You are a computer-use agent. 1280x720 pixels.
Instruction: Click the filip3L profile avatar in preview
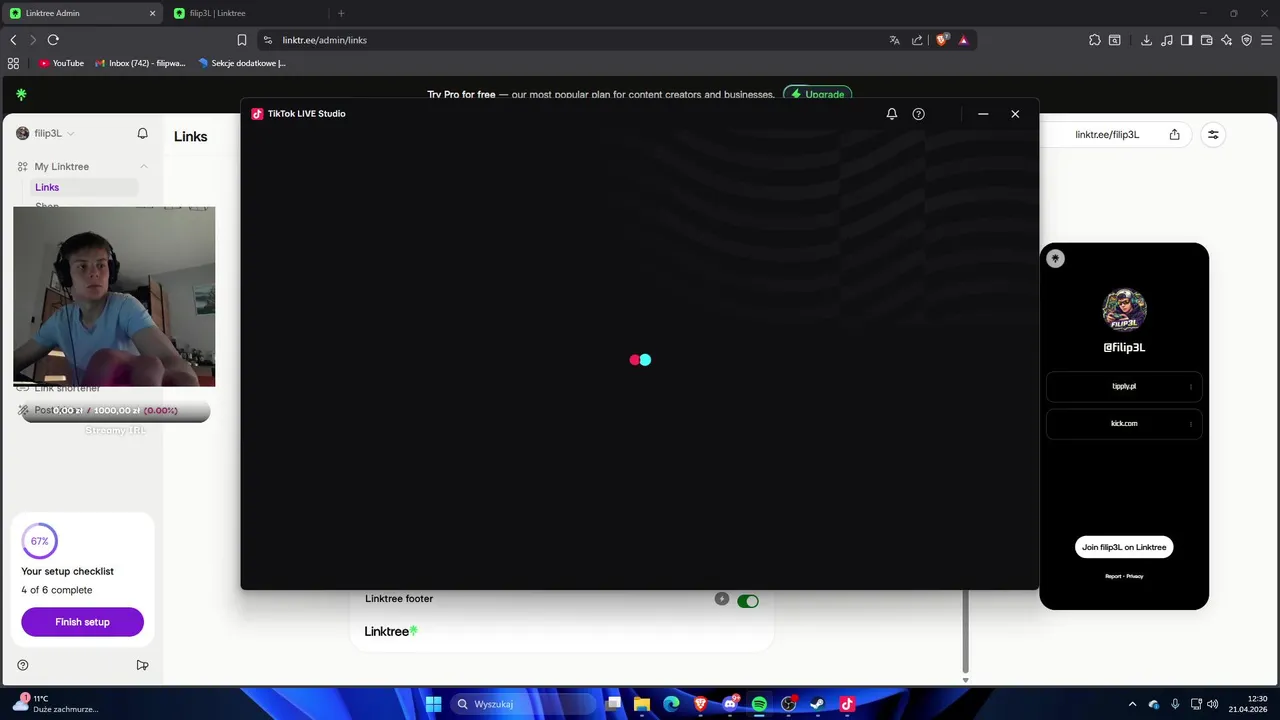tap(1124, 310)
